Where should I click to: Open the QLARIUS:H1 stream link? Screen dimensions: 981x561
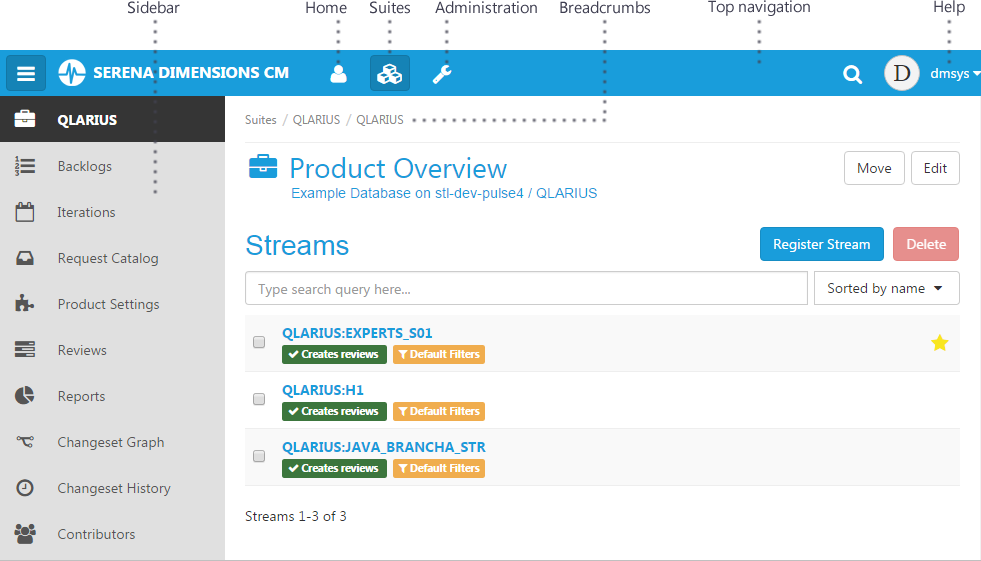[x=323, y=390]
